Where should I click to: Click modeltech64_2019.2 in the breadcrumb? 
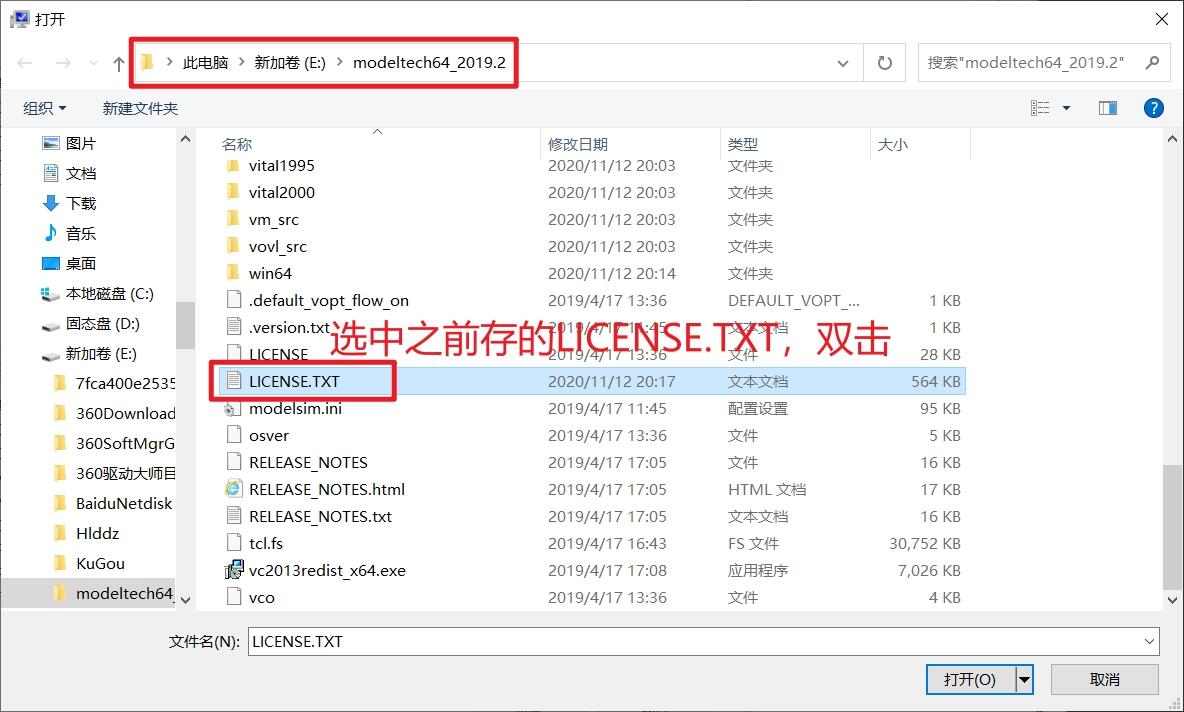click(430, 63)
